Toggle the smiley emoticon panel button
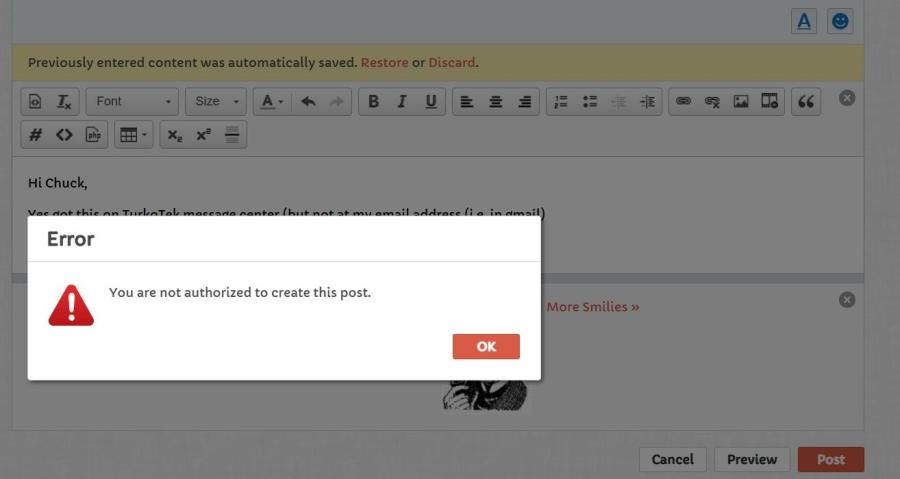 click(840, 21)
